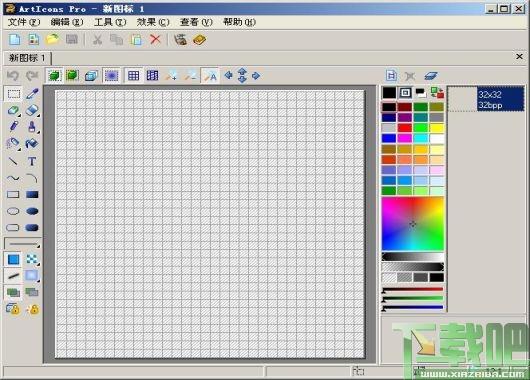Toggle the opaque blue square draw mode

14,259
